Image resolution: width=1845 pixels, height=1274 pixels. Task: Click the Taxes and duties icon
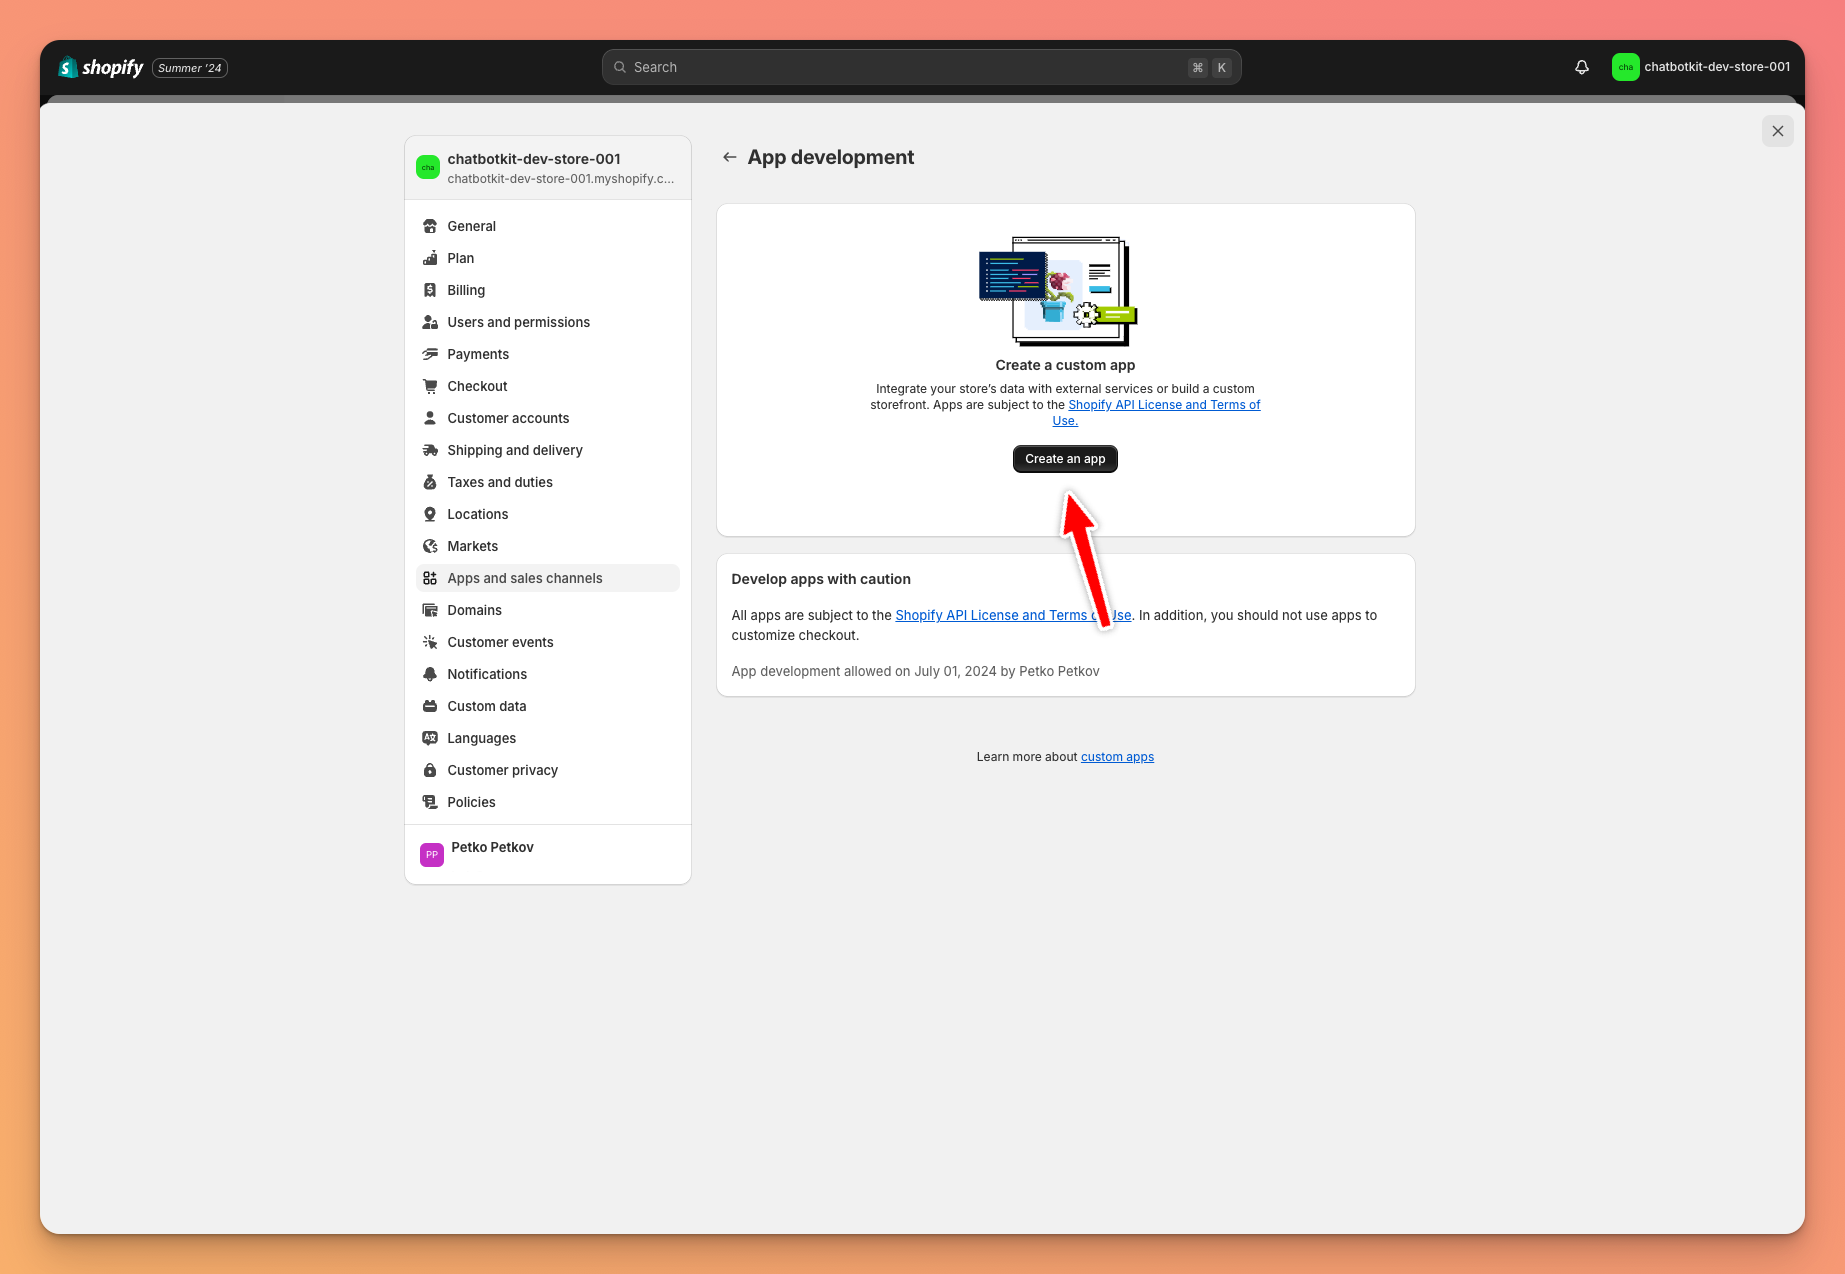point(430,482)
